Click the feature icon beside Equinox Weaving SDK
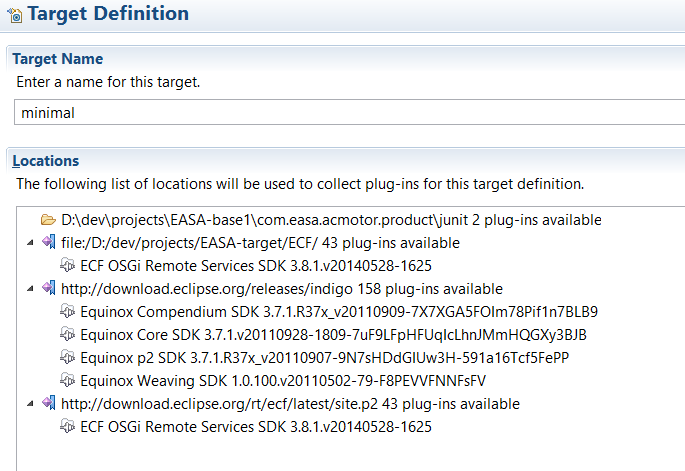Viewport: 685px width, 471px height. coord(68,381)
